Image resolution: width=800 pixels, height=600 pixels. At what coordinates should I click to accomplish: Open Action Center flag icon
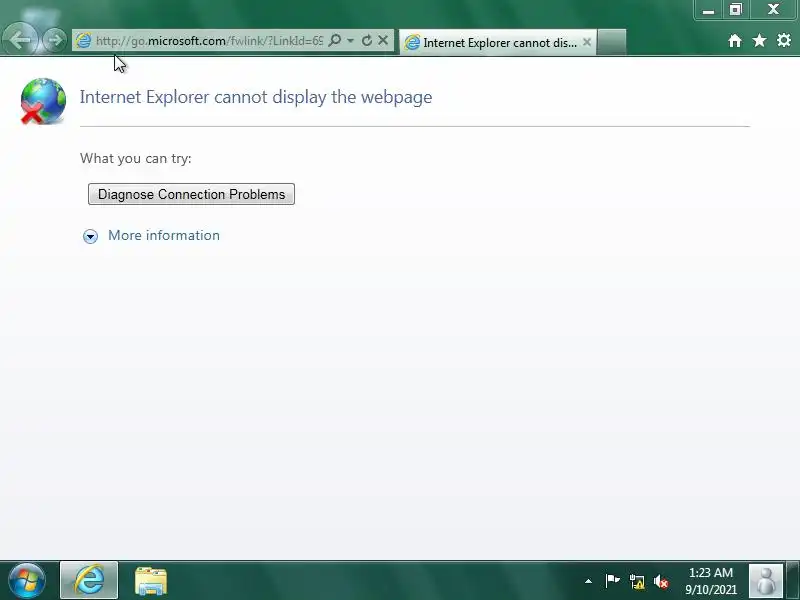pyautogui.click(x=612, y=581)
